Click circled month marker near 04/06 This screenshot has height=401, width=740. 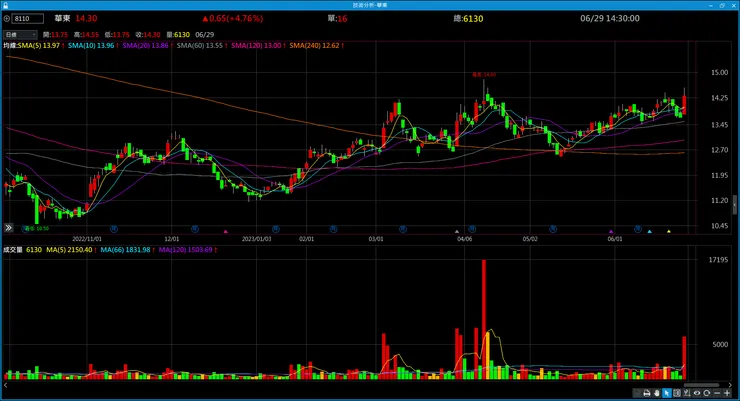pyautogui.click(x=472, y=229)
